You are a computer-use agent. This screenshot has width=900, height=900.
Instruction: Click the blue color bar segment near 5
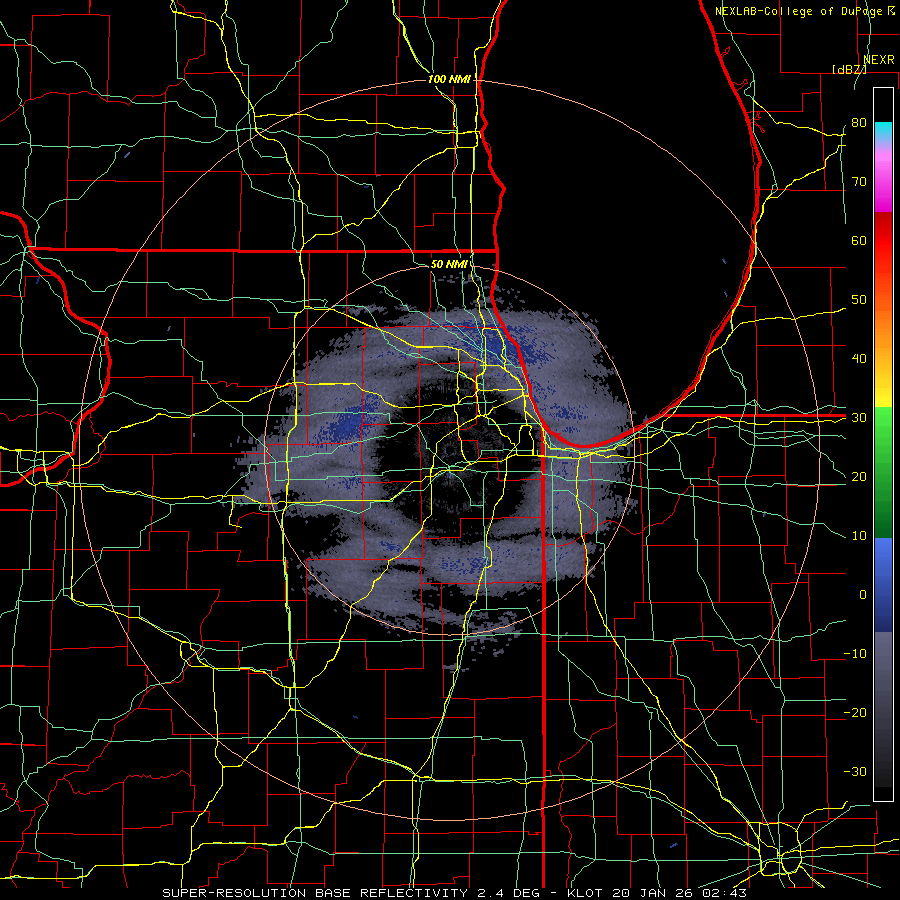coord(883,565)
